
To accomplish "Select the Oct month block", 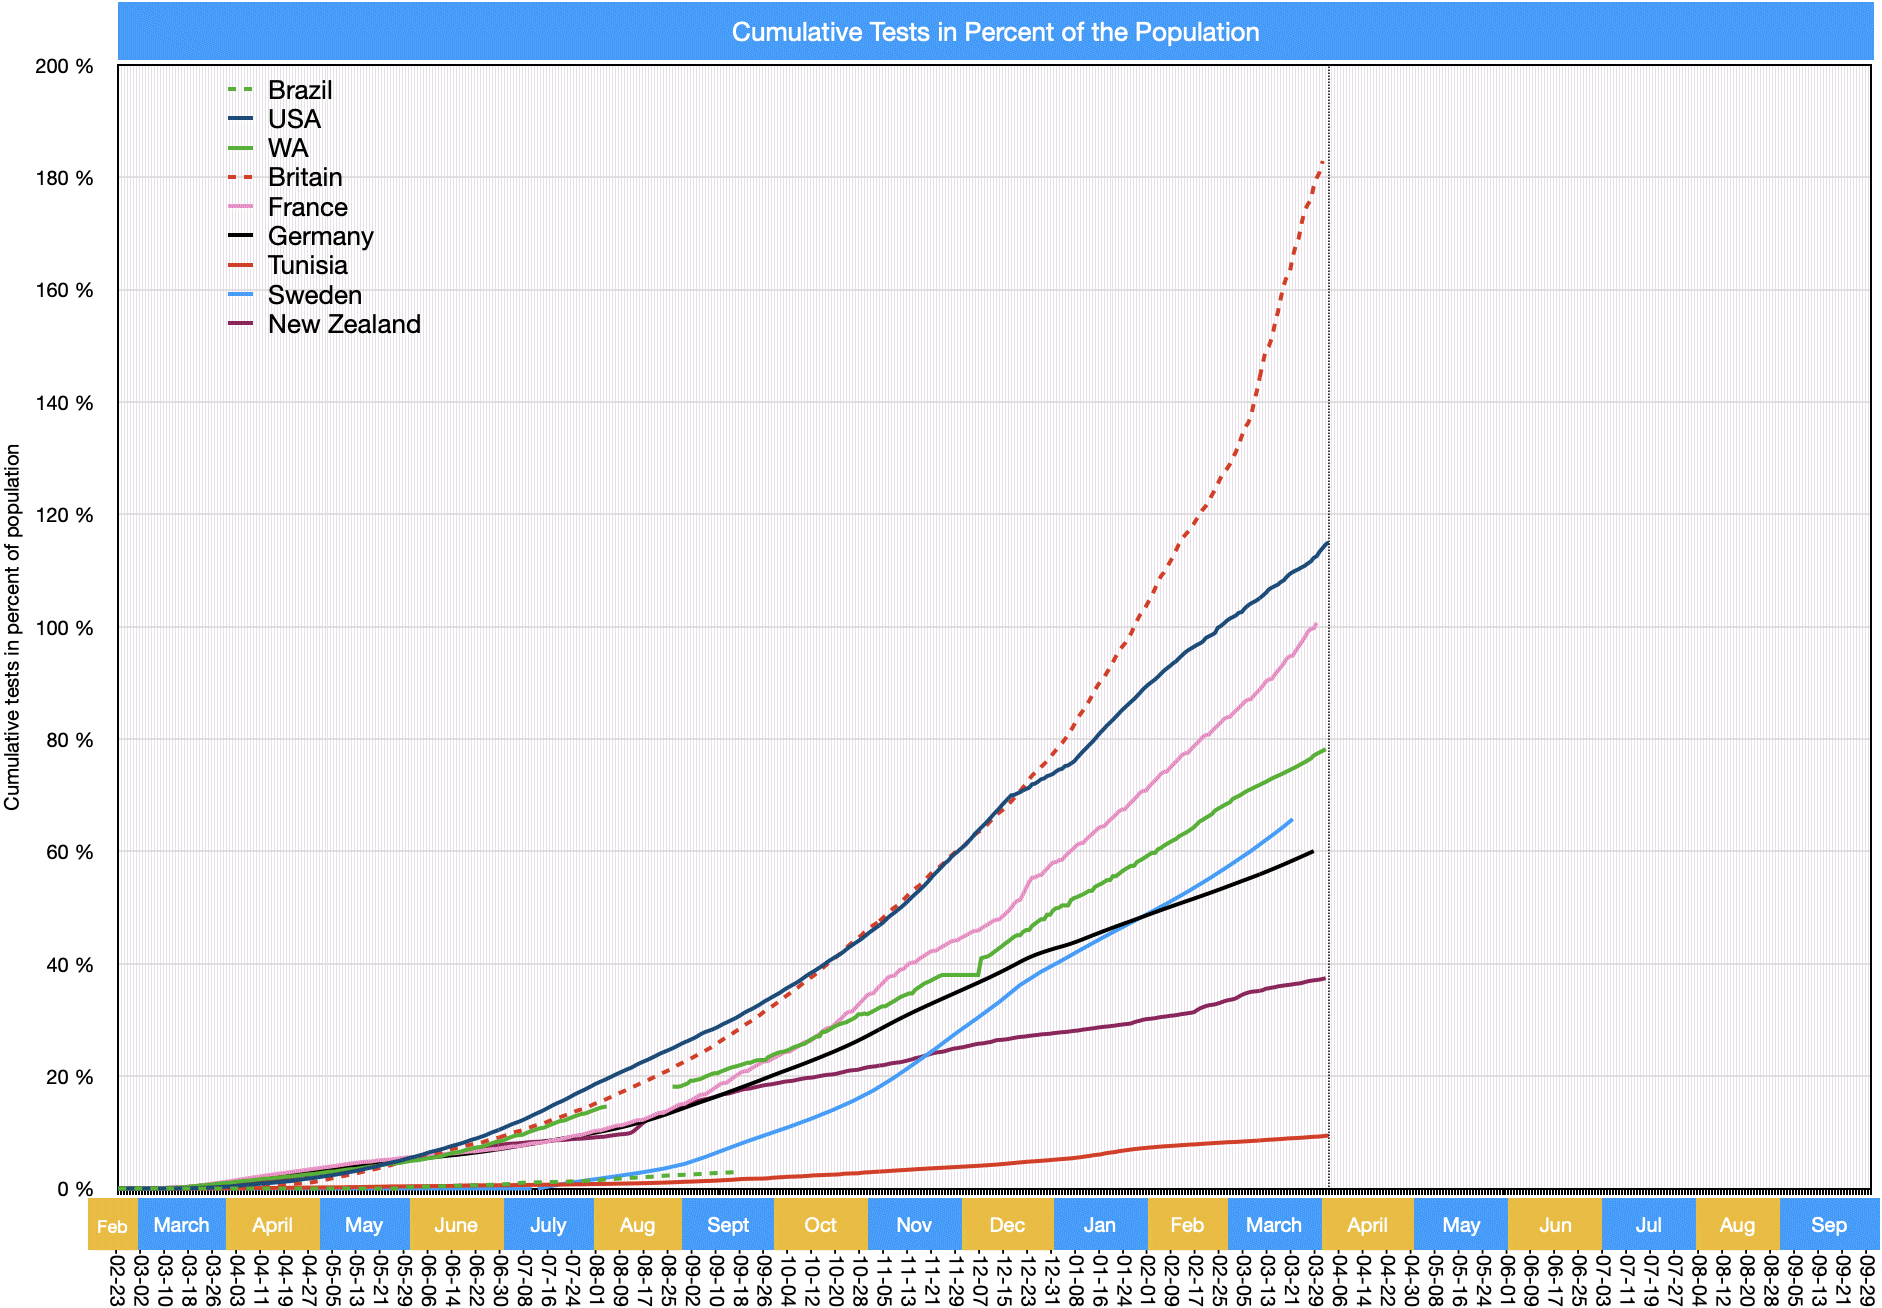I will [x=820, y=1225].
